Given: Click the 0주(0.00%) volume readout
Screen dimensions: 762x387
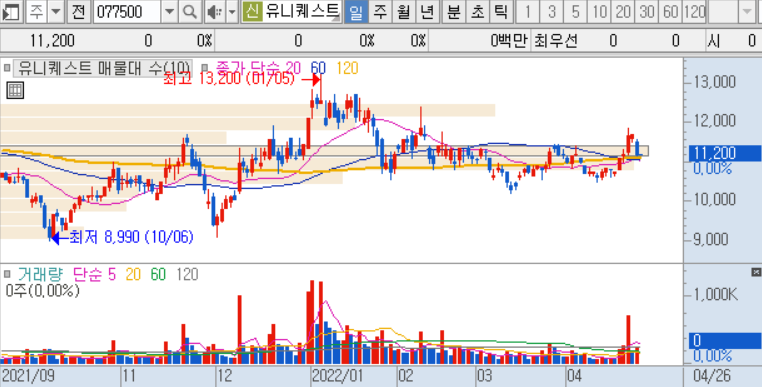Looking at the screenshot, I should point(43,290).
